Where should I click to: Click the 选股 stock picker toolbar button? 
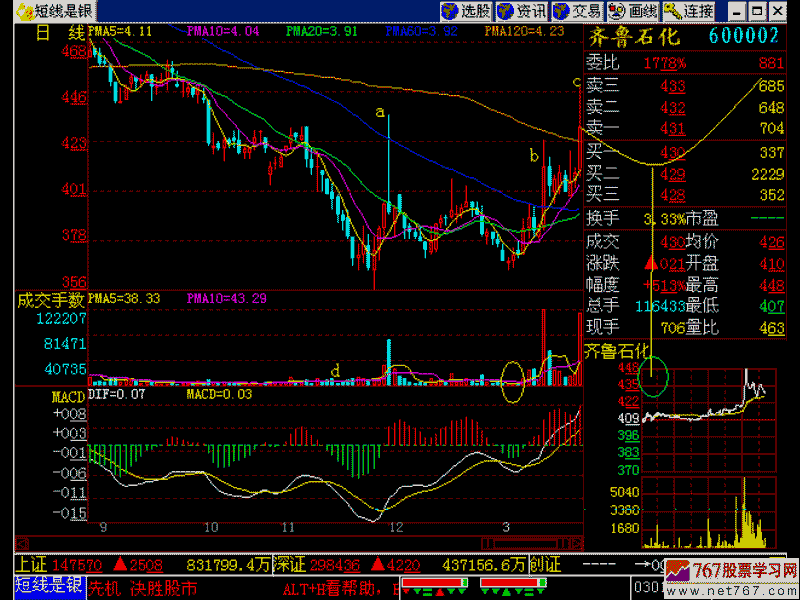coord(467,11)
